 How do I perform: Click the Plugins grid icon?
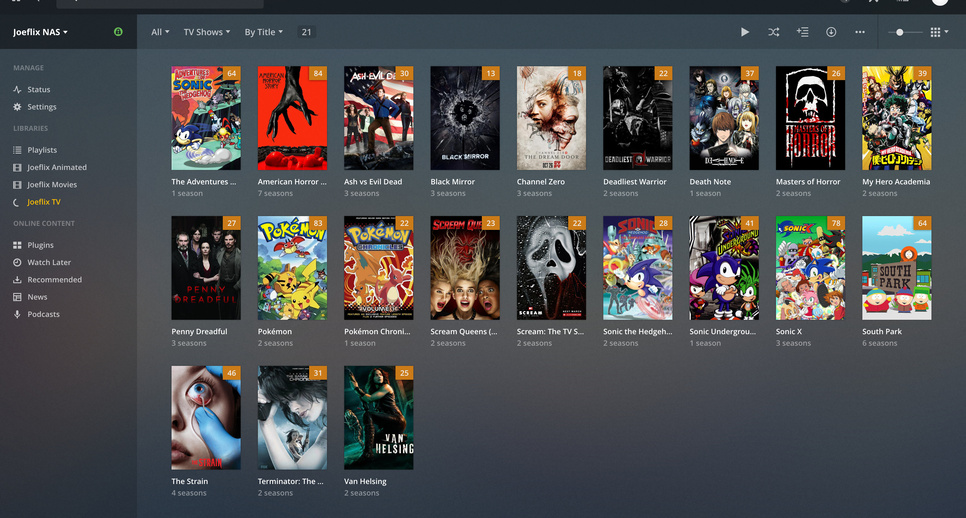coord(17,245)
